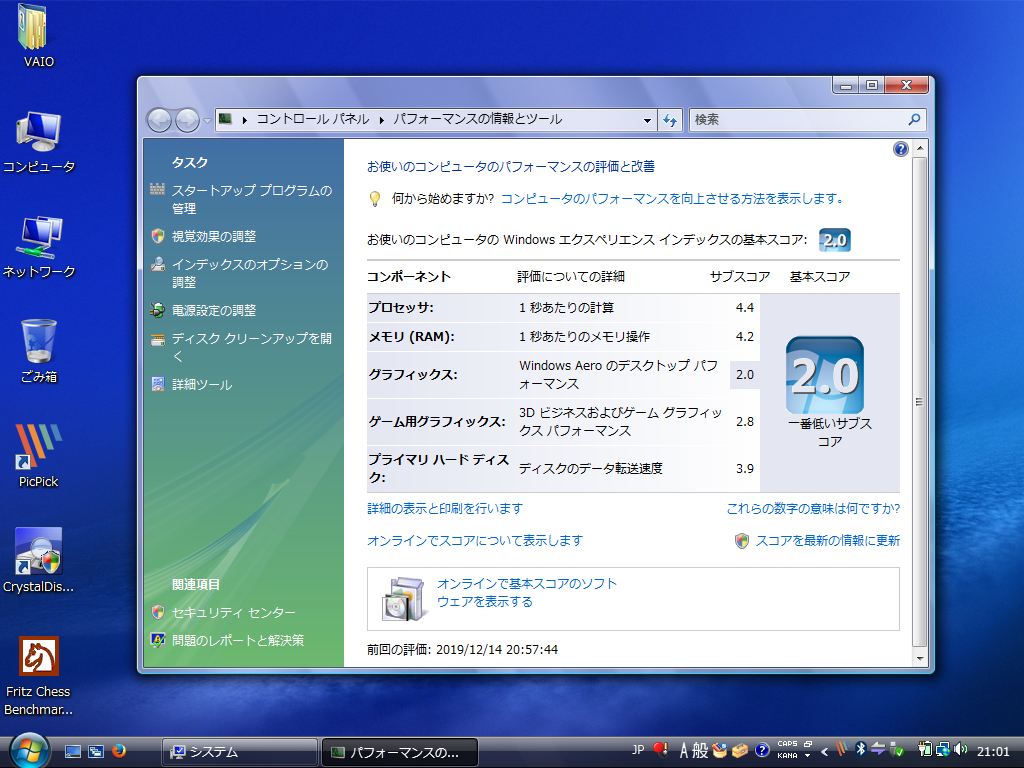Click the JP language indicator
Image resolution: width=1024 pixels, height=768 pixels.
coord(638,750)
